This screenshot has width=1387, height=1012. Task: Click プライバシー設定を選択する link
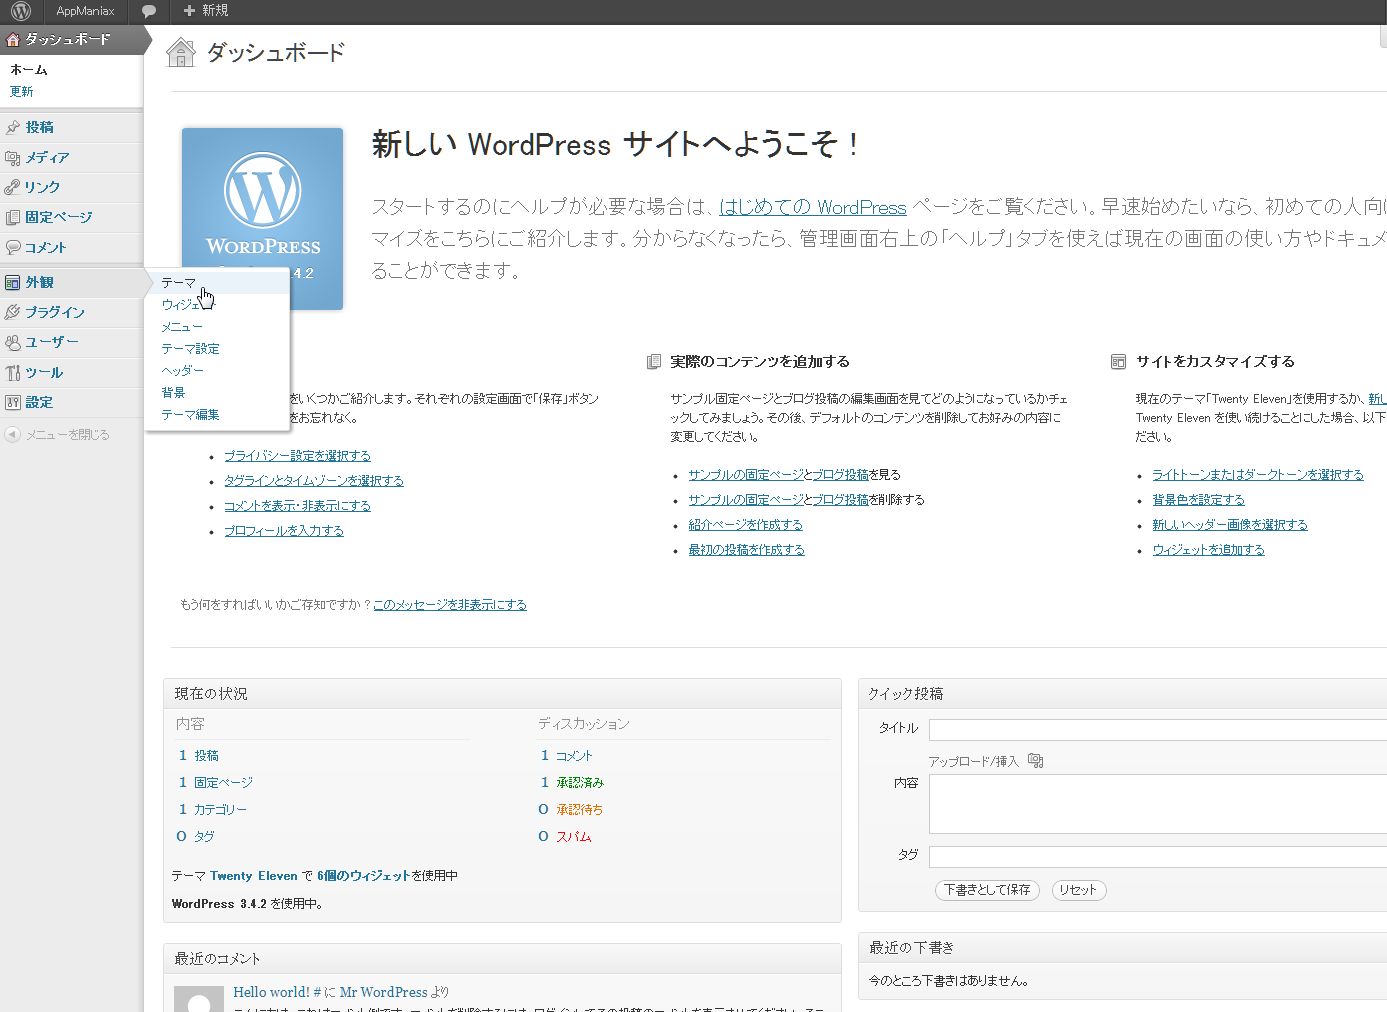[297, 455]
